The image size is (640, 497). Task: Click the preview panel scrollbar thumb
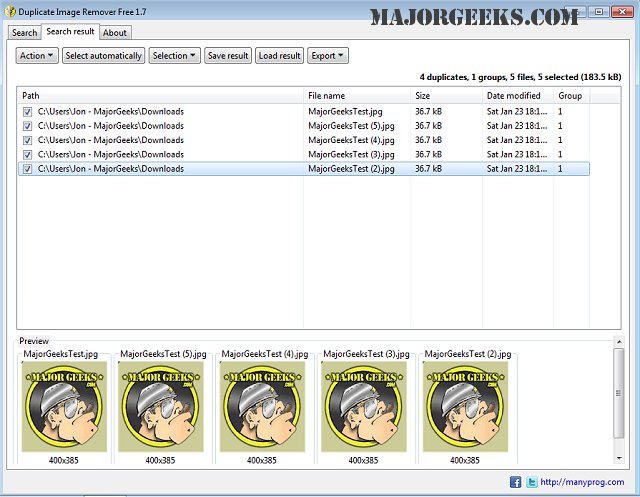(619, 393)
